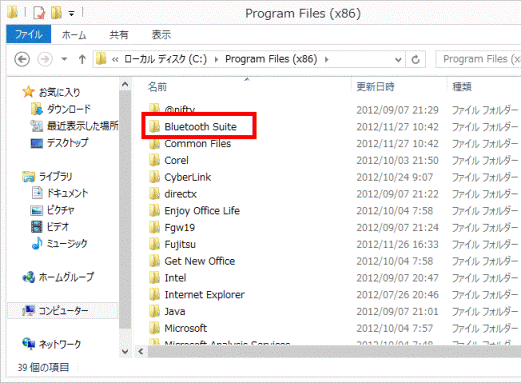Click the window folder icon in title bar
Viewport: 521px width, 383px height.
(x=13, y=12)
